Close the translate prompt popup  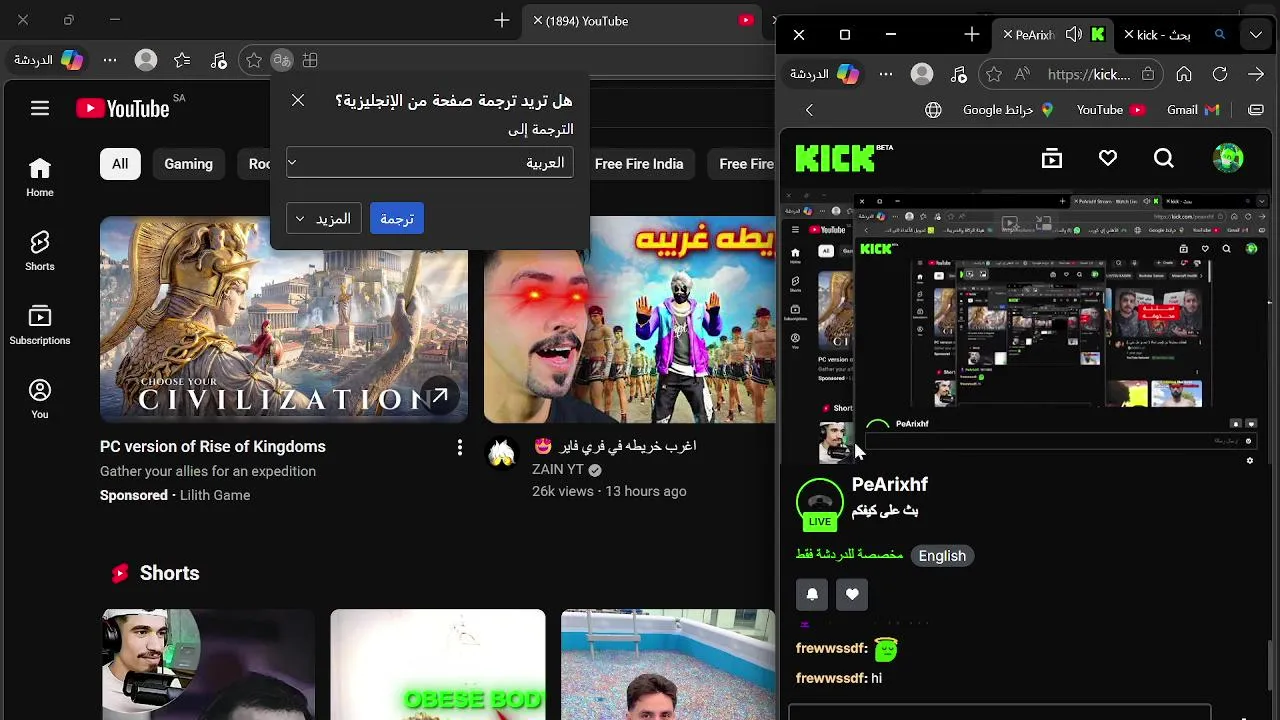[298, 100]
